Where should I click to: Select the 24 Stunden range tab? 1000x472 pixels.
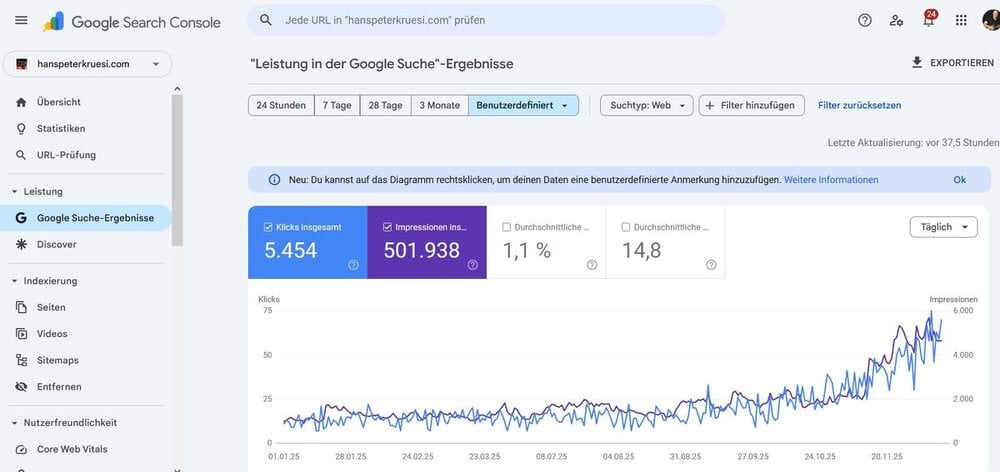(281, 105)
